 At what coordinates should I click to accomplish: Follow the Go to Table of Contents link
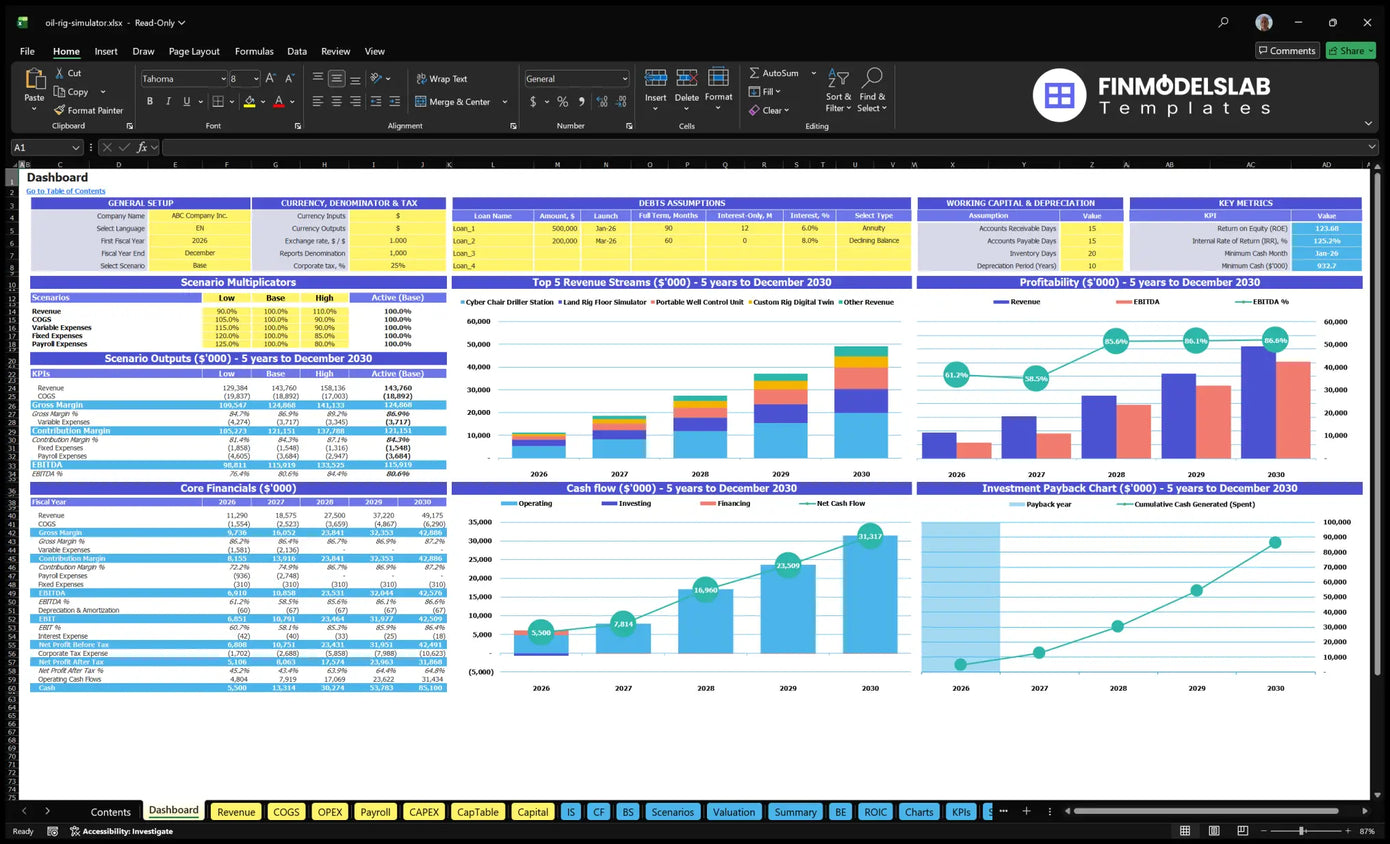65,191
